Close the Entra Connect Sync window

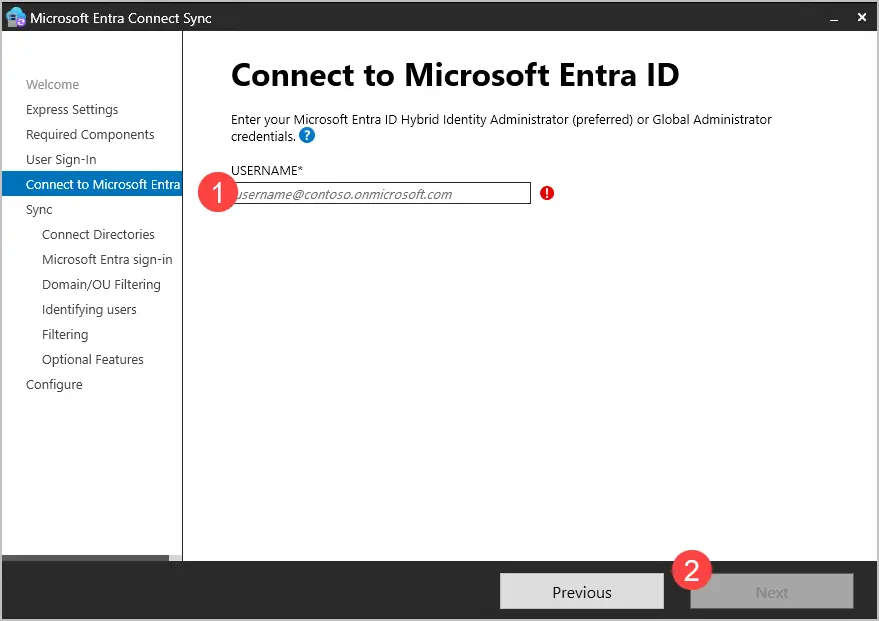point(862,17)
